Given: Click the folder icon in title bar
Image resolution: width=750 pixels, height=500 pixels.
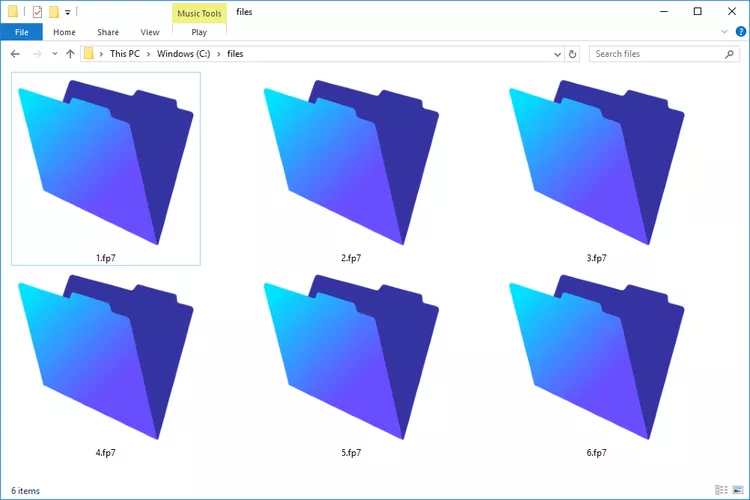Looking at the screenshot, I should pos(13,11).
